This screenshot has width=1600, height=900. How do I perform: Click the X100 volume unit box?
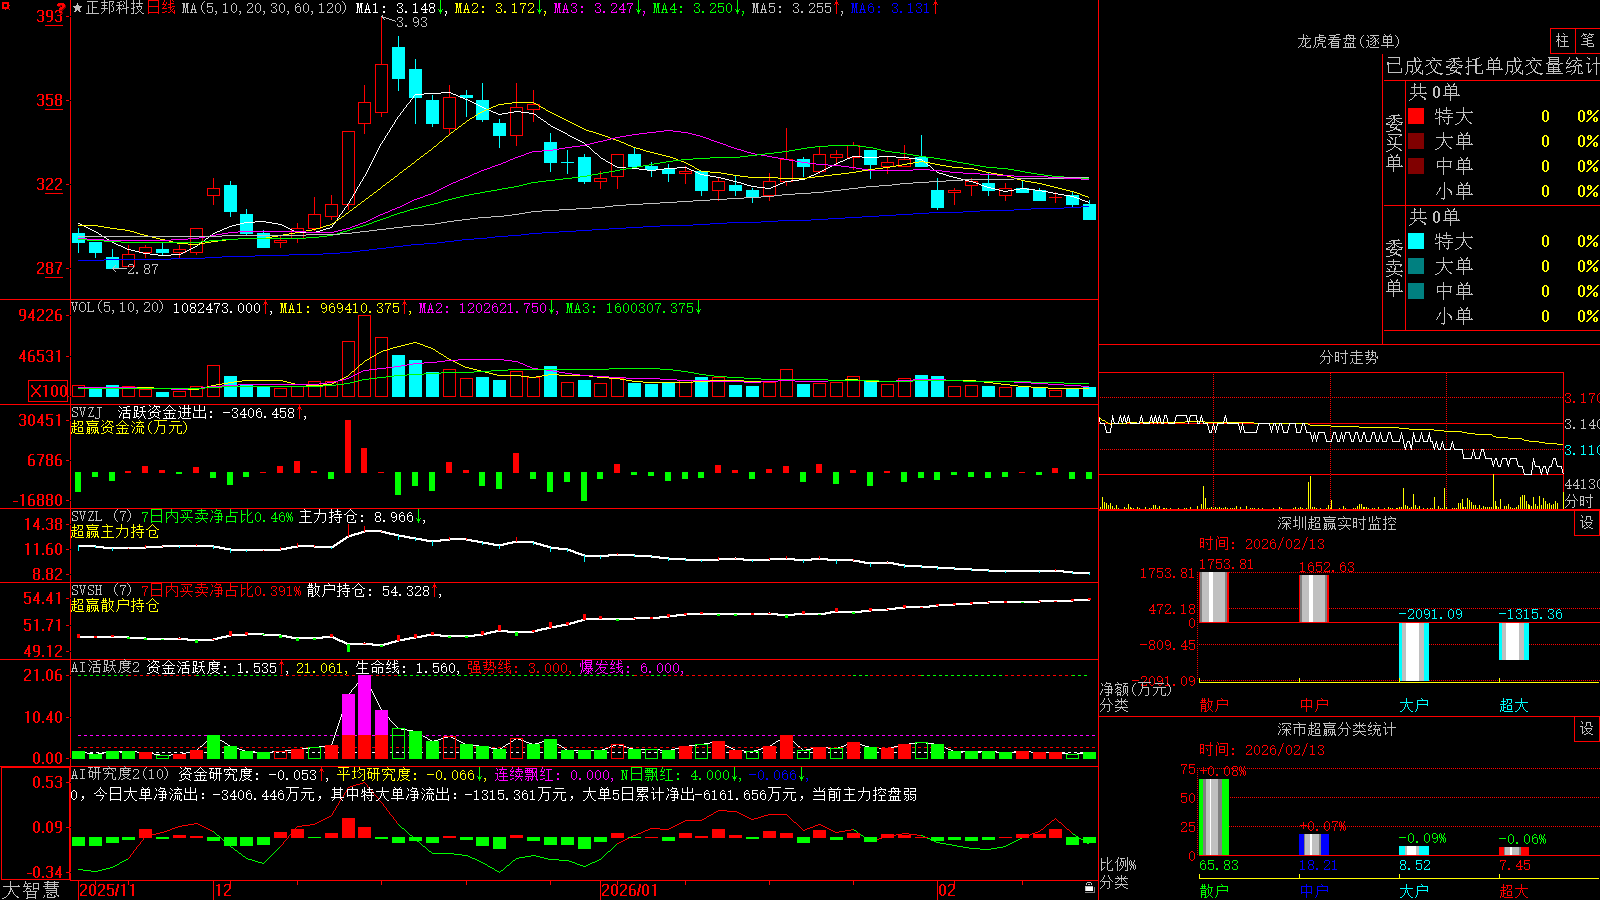click(x=49, y=391)
